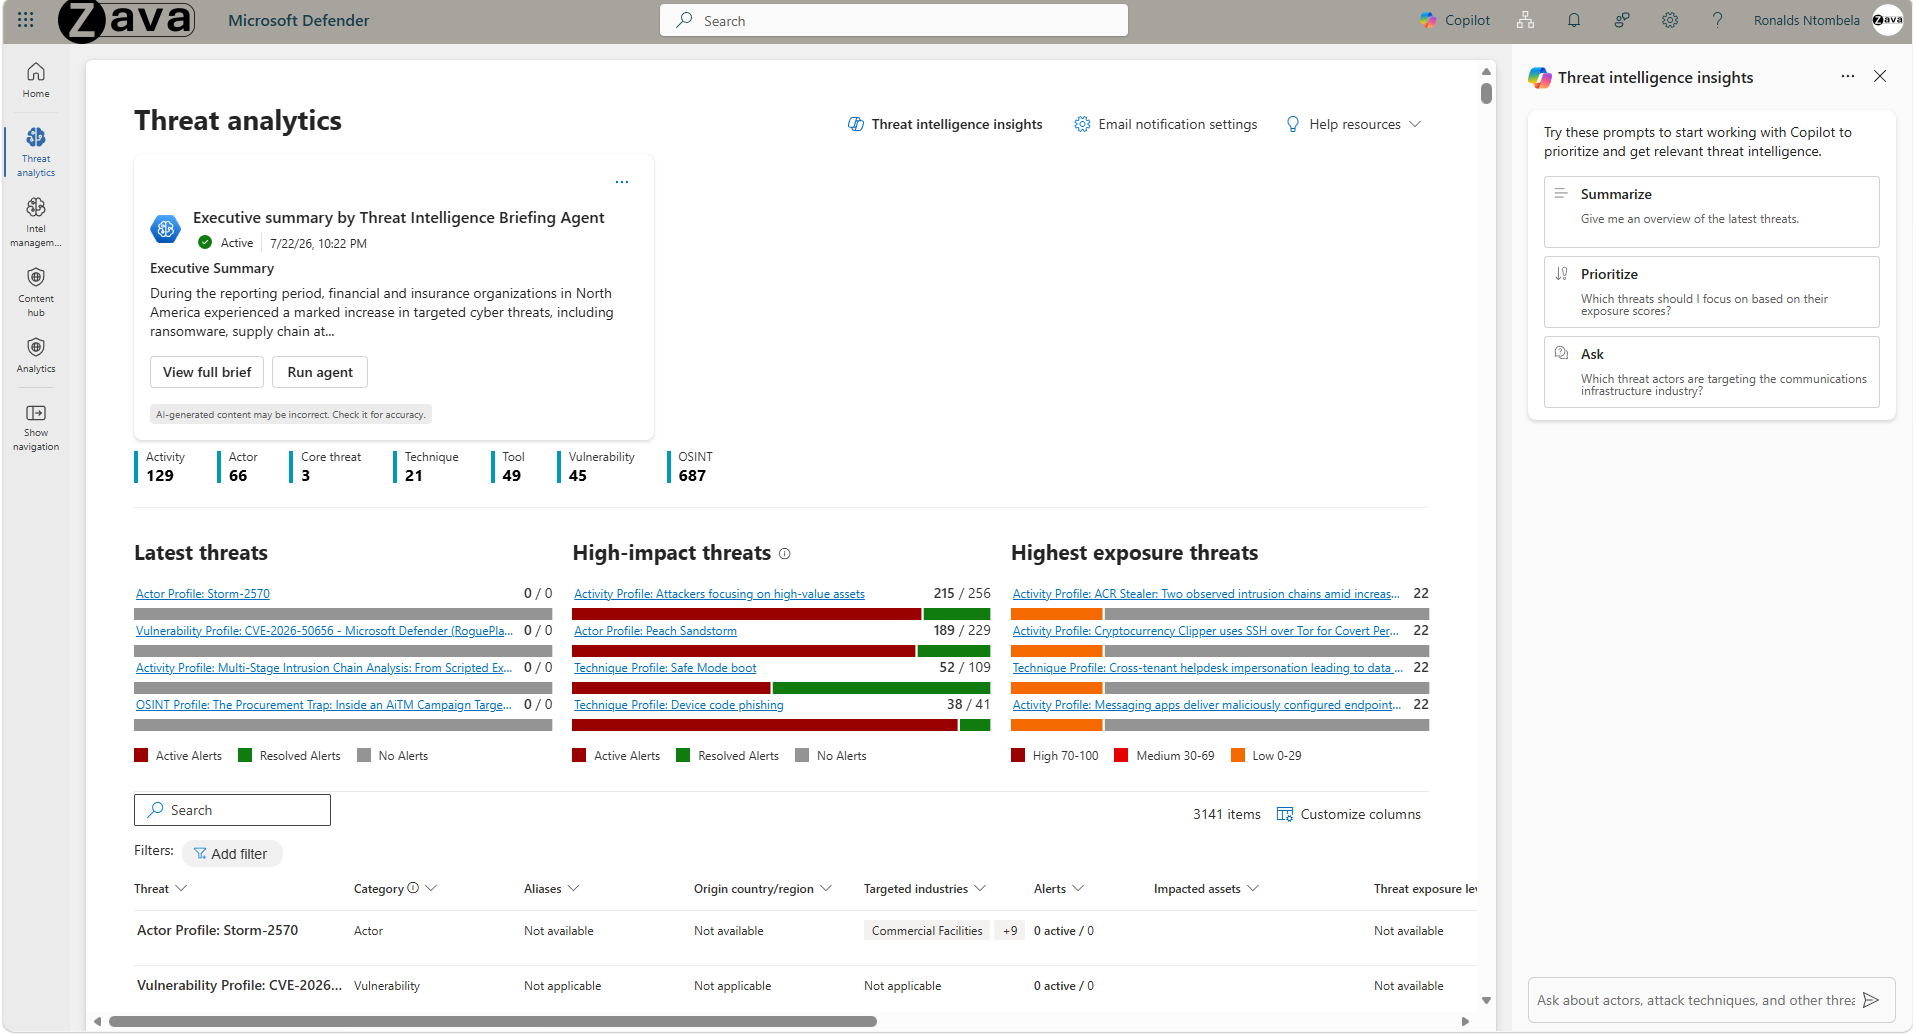1916x1035 pixels.
Task: Click the horizontal scrollbar at bottom
Action: [492, 1021]
